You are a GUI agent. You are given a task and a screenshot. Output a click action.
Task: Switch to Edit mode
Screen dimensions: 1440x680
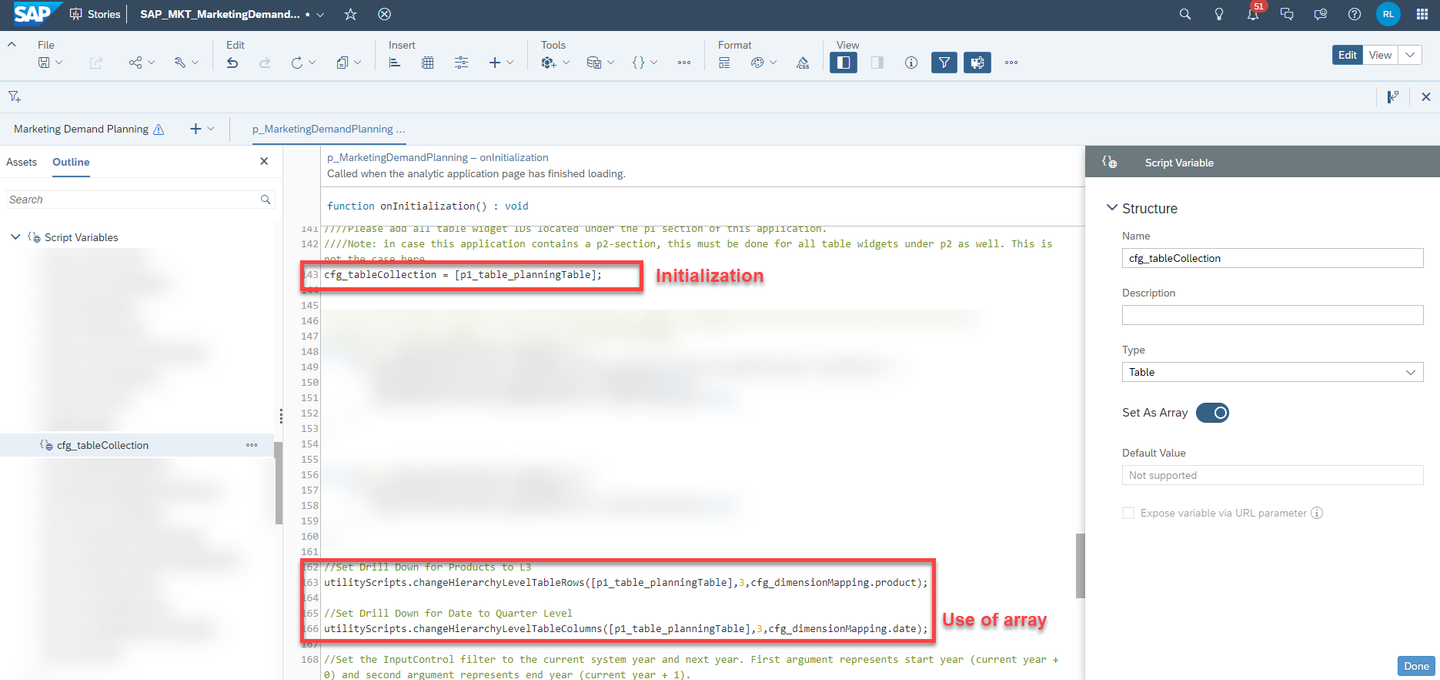coord(1348,55)
